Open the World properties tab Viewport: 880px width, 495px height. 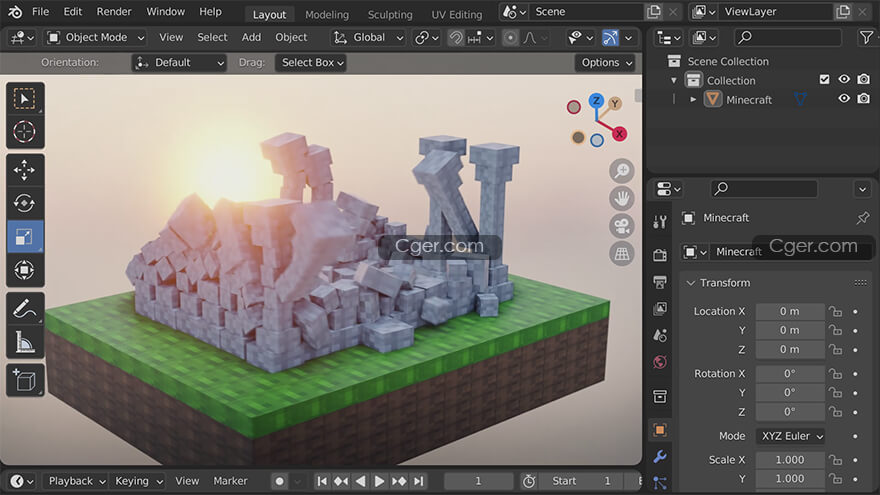660,362
